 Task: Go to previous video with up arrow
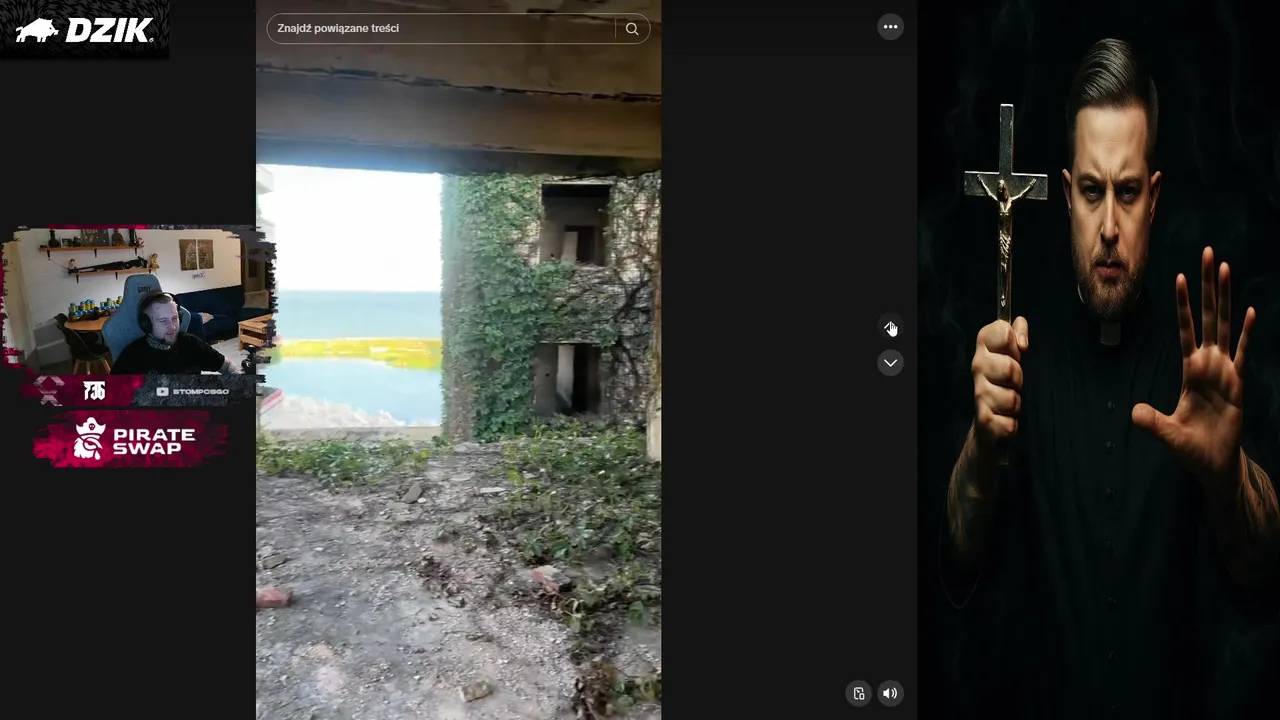click(x=890, y=328)
